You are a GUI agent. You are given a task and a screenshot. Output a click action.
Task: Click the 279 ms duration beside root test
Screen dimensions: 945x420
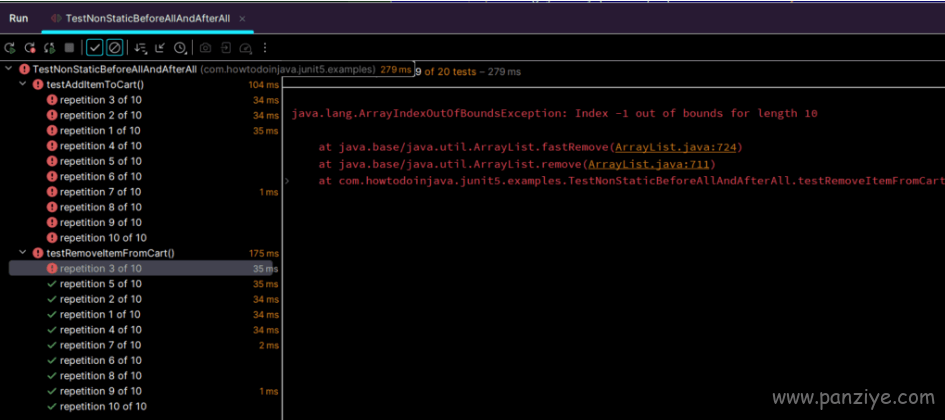click(396, 70)
